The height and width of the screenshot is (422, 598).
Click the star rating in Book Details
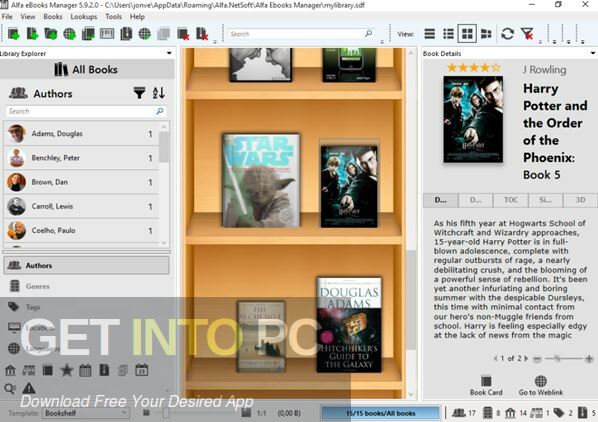[x=474, y=68]
